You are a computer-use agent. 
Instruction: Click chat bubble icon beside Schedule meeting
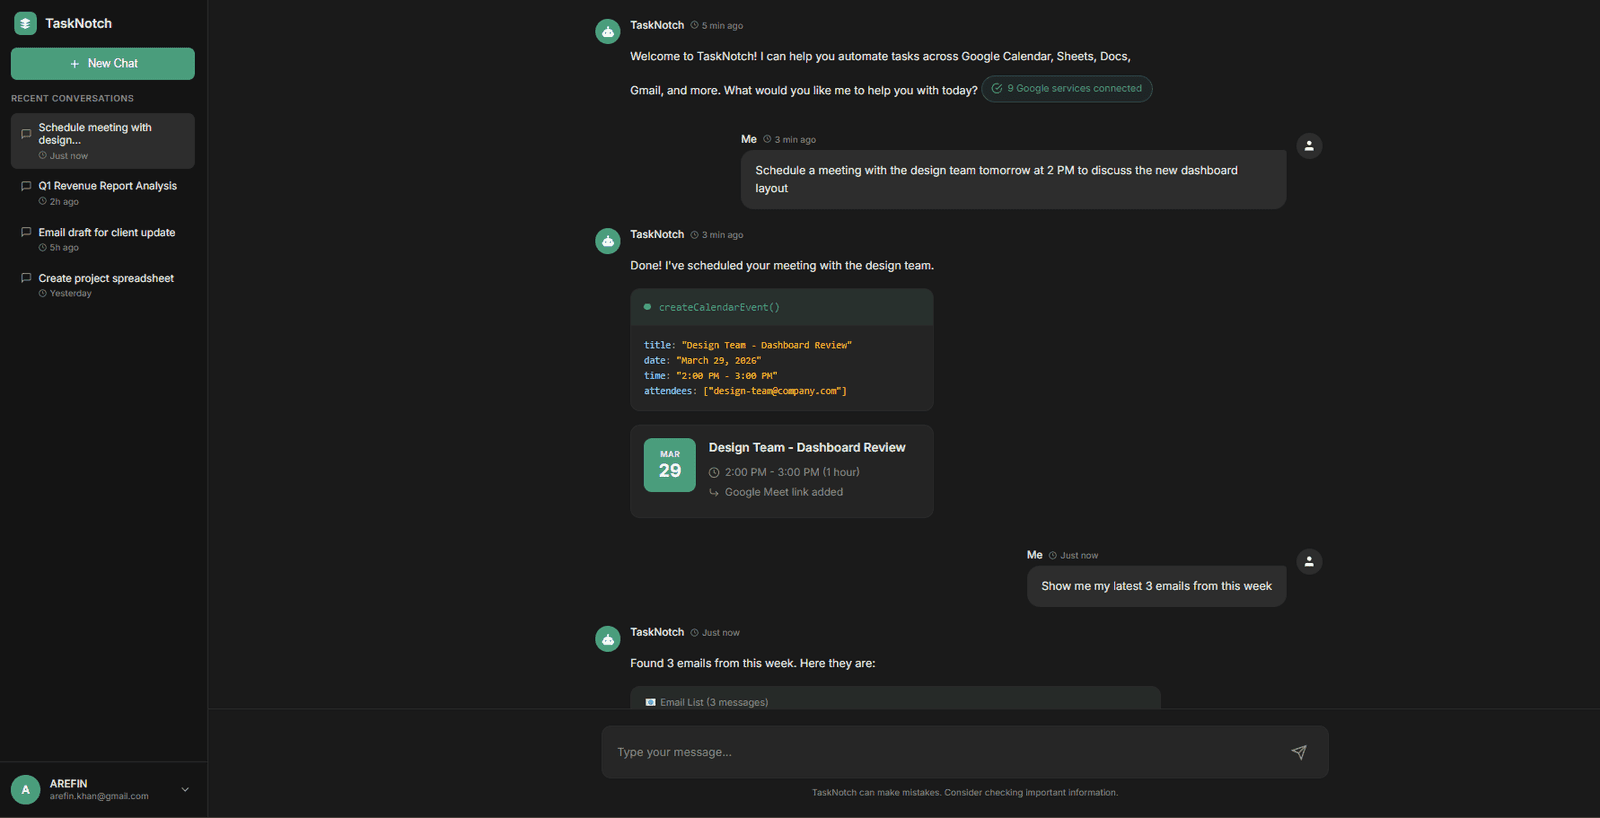[26, 134]
